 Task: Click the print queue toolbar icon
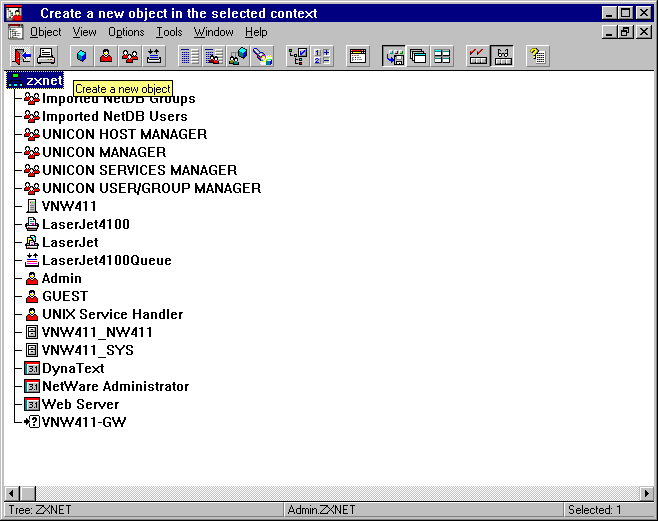[154, 56]
